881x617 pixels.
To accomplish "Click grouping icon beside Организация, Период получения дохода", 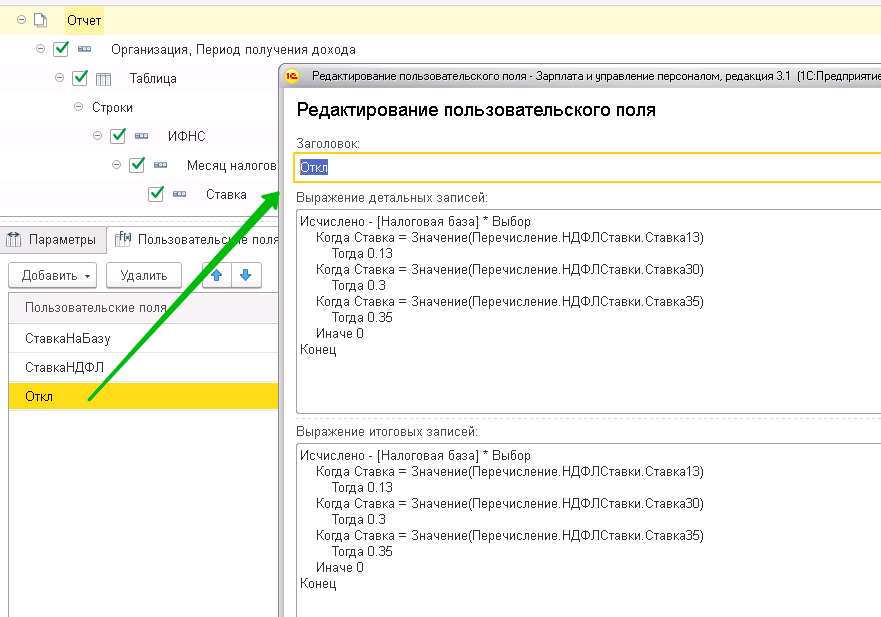I will pos(84,49).
